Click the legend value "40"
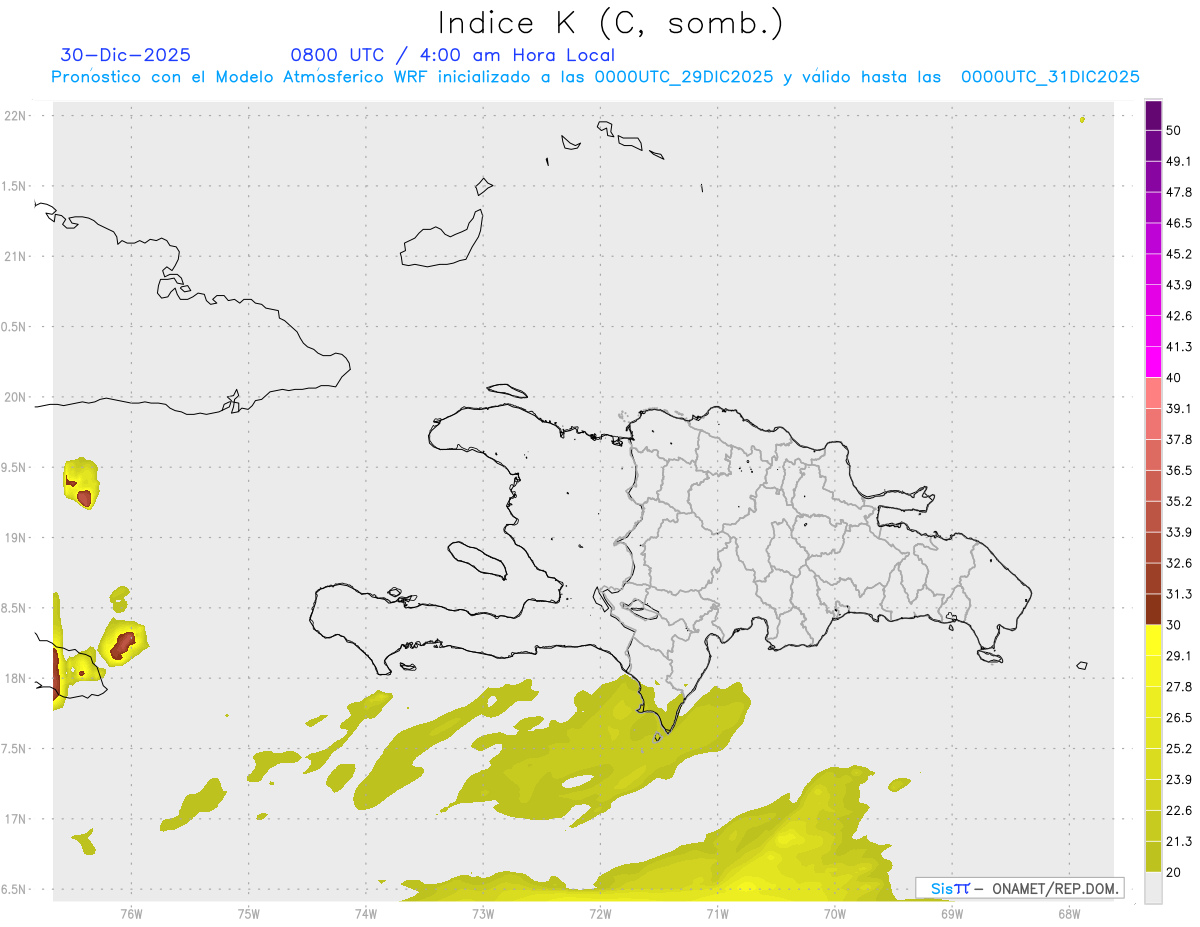 1173,378
